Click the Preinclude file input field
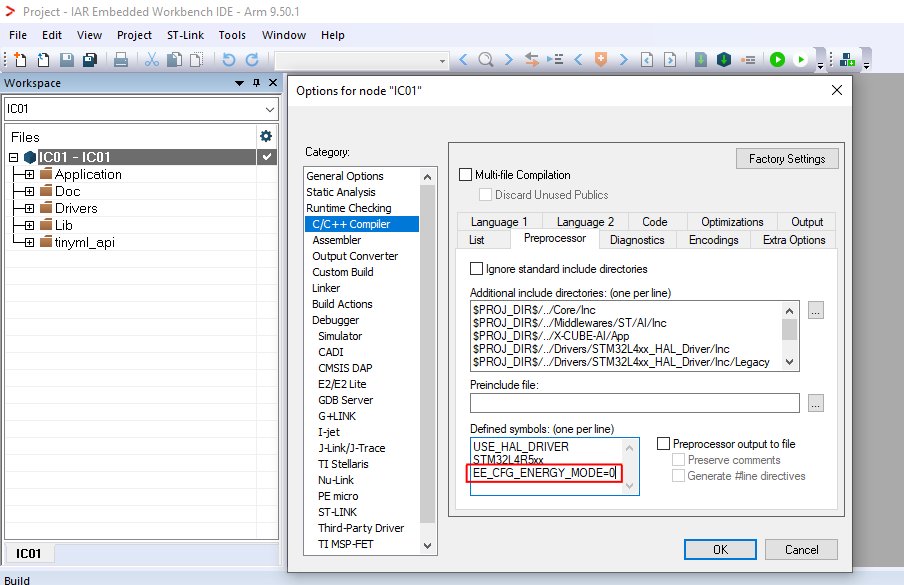The width and height of the screenshot is (904, 585). pos(635,403)
